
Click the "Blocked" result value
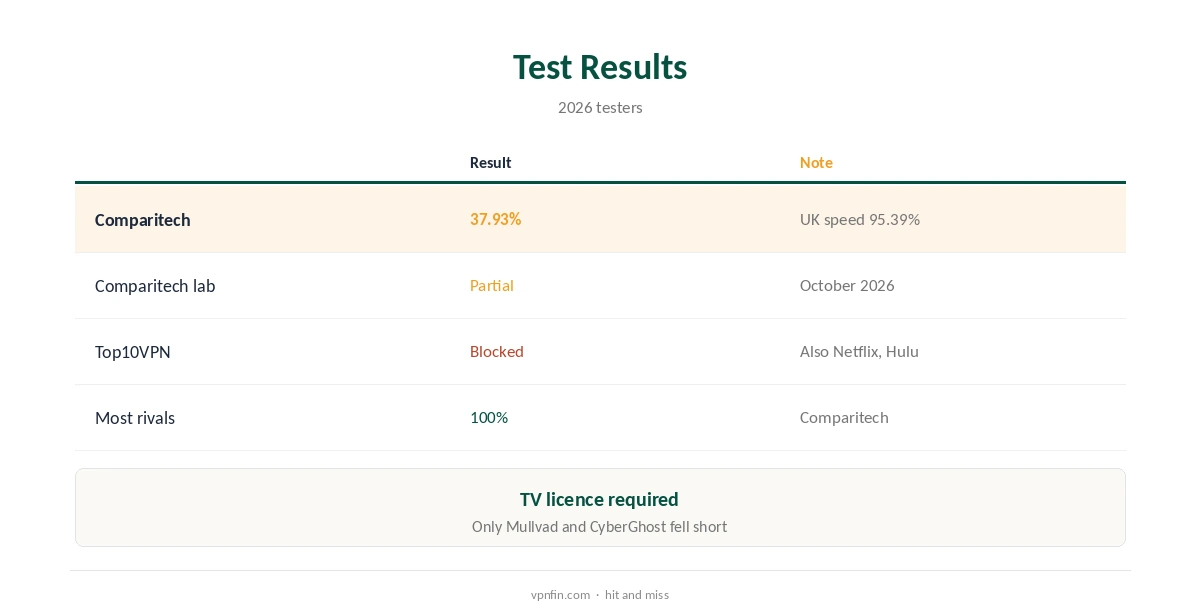click(497, 351)
